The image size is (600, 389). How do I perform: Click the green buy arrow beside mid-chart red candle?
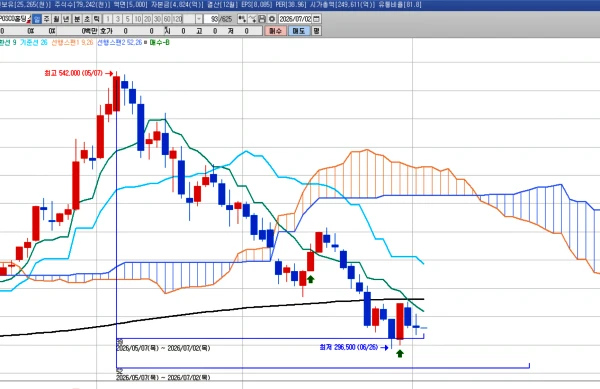[x=311, y=279]
